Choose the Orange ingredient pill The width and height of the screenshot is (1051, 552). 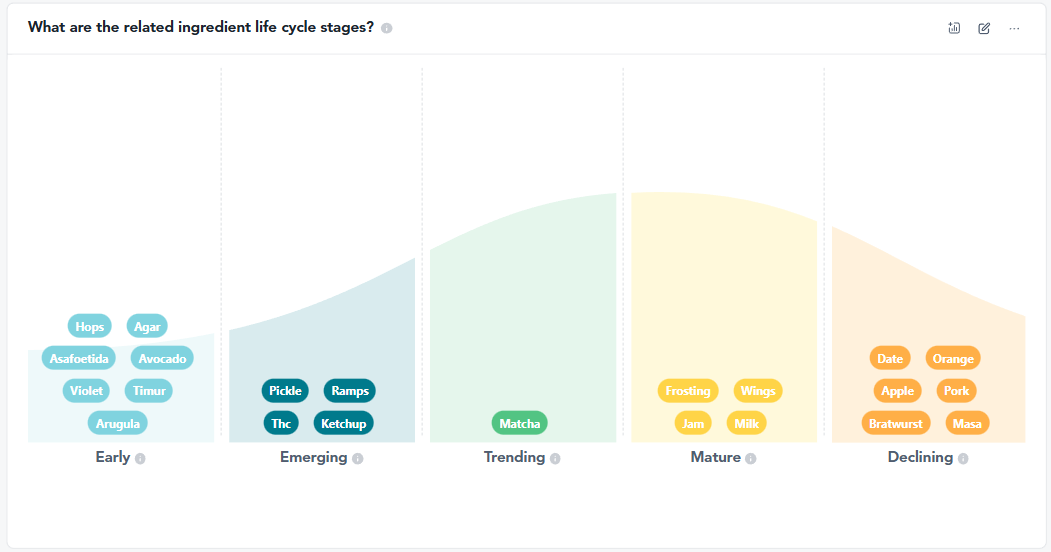point(953,358)
